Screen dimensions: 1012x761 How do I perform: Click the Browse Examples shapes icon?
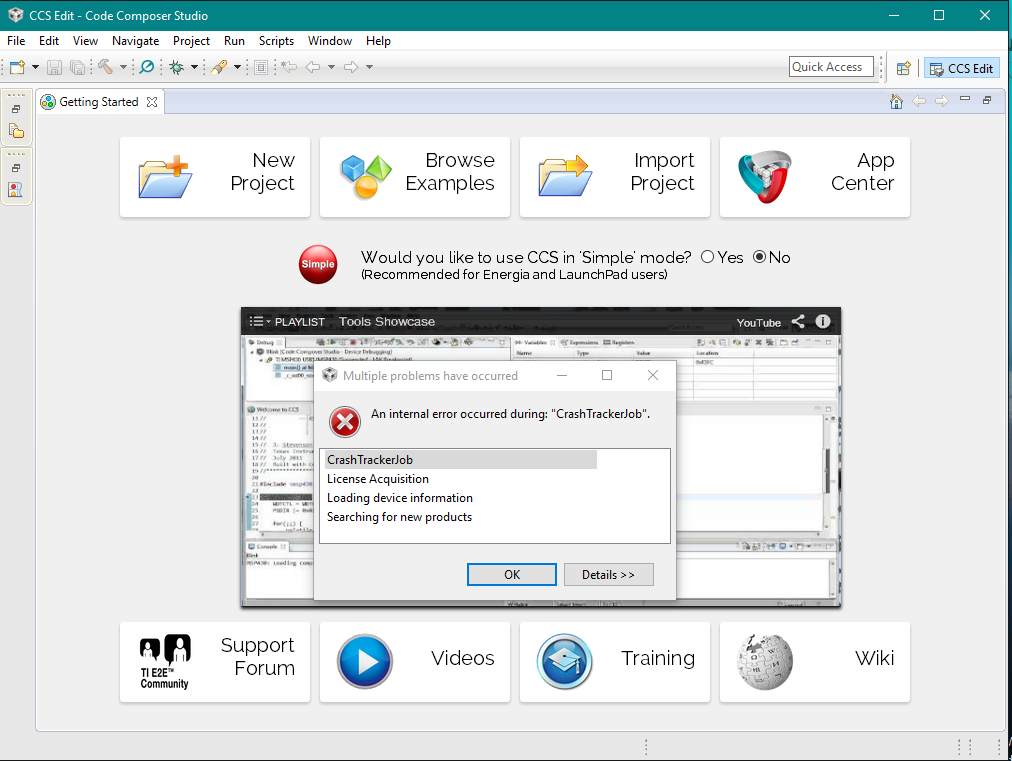click(365, 177)
